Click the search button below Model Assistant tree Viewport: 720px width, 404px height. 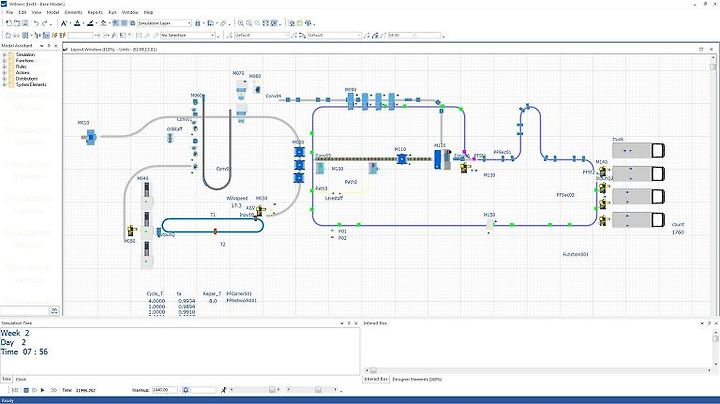(x=54, y=311)
